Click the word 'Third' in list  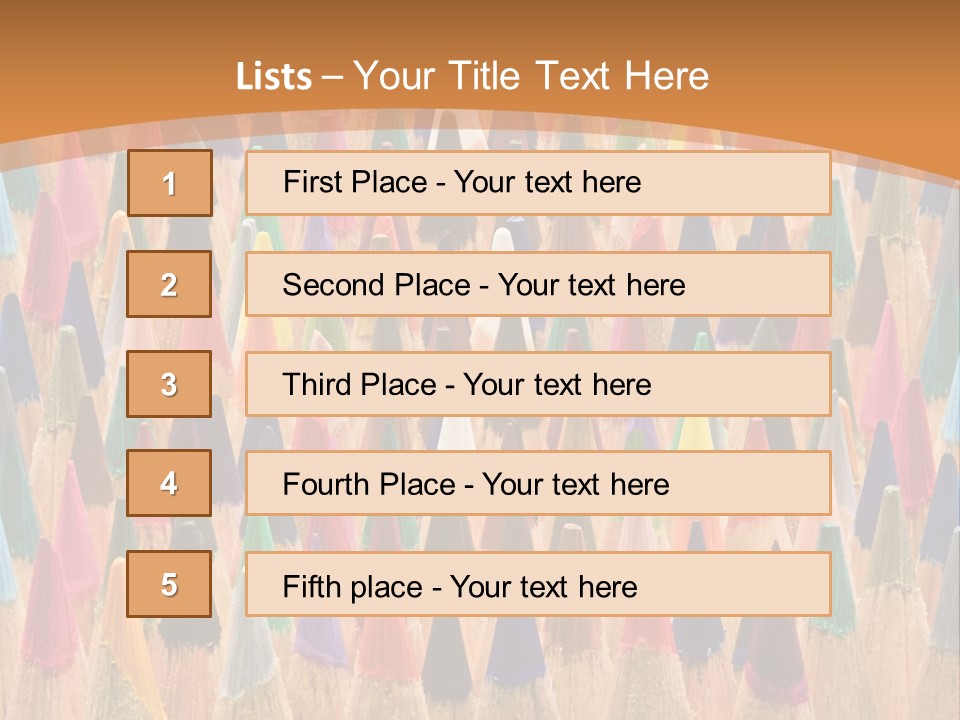click(316, 385)
